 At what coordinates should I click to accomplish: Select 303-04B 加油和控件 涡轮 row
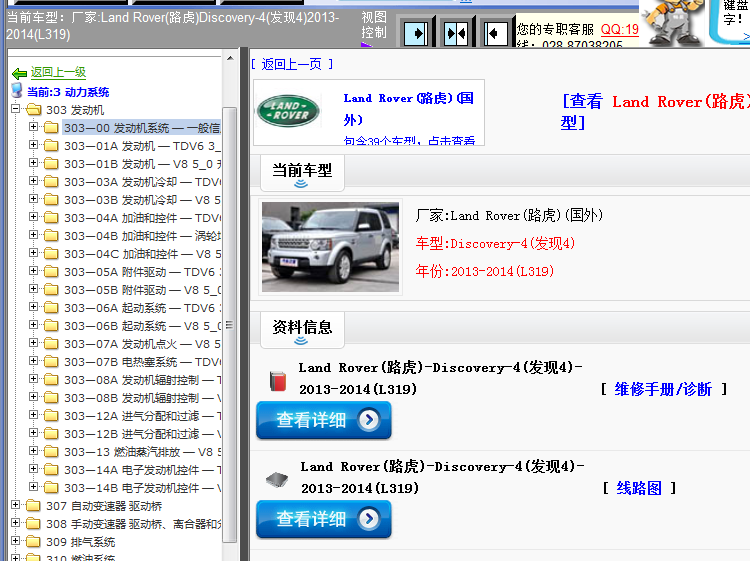point(142,236)
